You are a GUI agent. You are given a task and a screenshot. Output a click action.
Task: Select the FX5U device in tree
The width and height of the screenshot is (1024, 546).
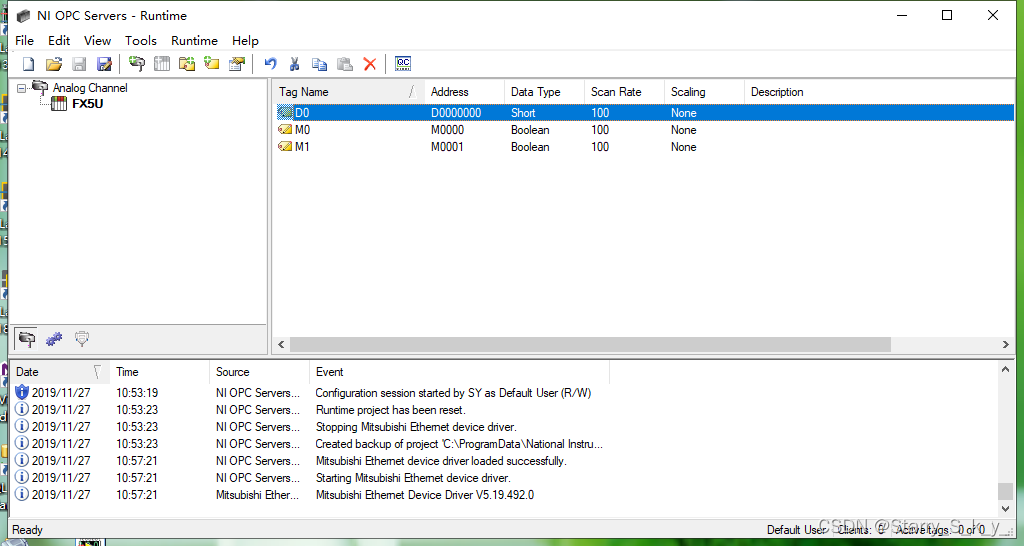pyautogui.click(x=88, y=103)
